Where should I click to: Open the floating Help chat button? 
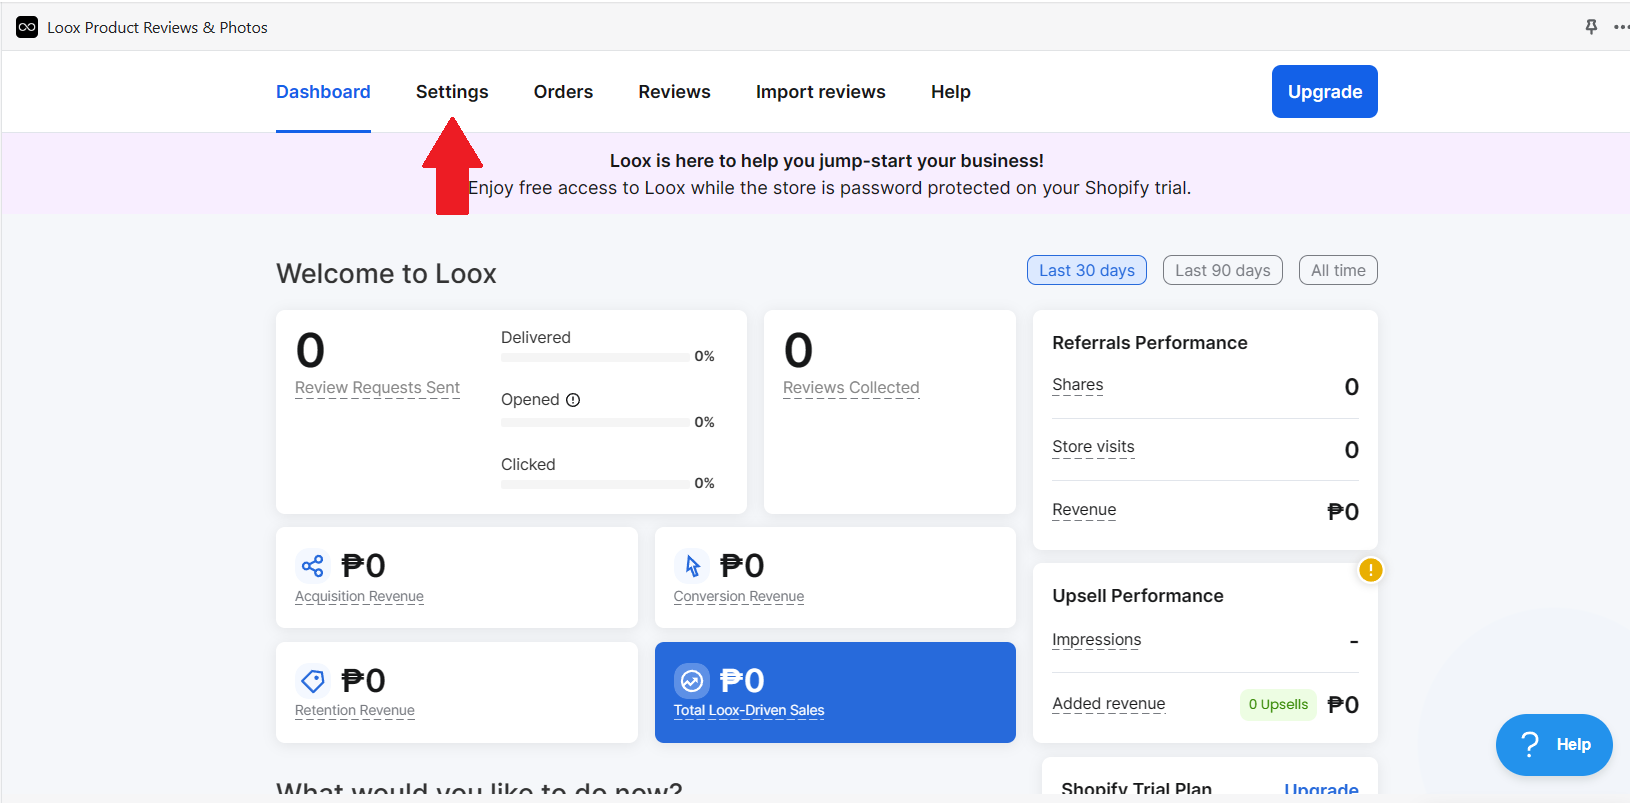point(1554,744)
